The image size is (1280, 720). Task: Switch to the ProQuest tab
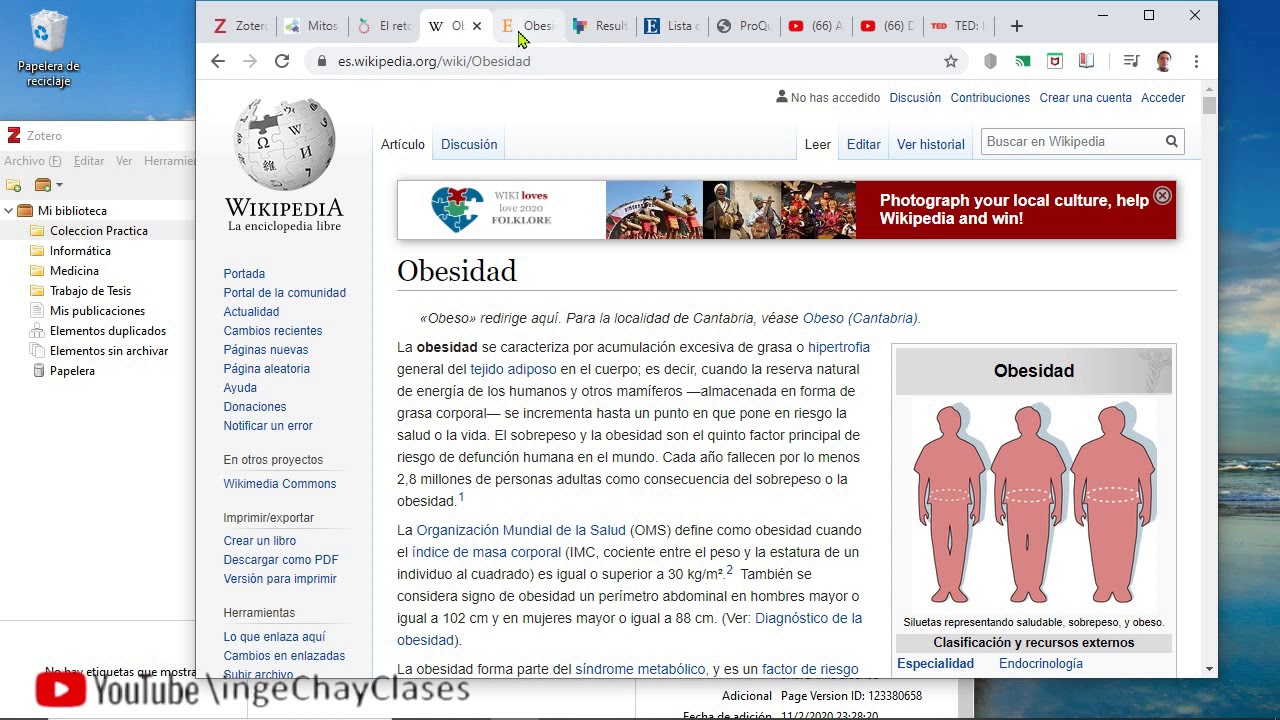click(x=745, y=26)
